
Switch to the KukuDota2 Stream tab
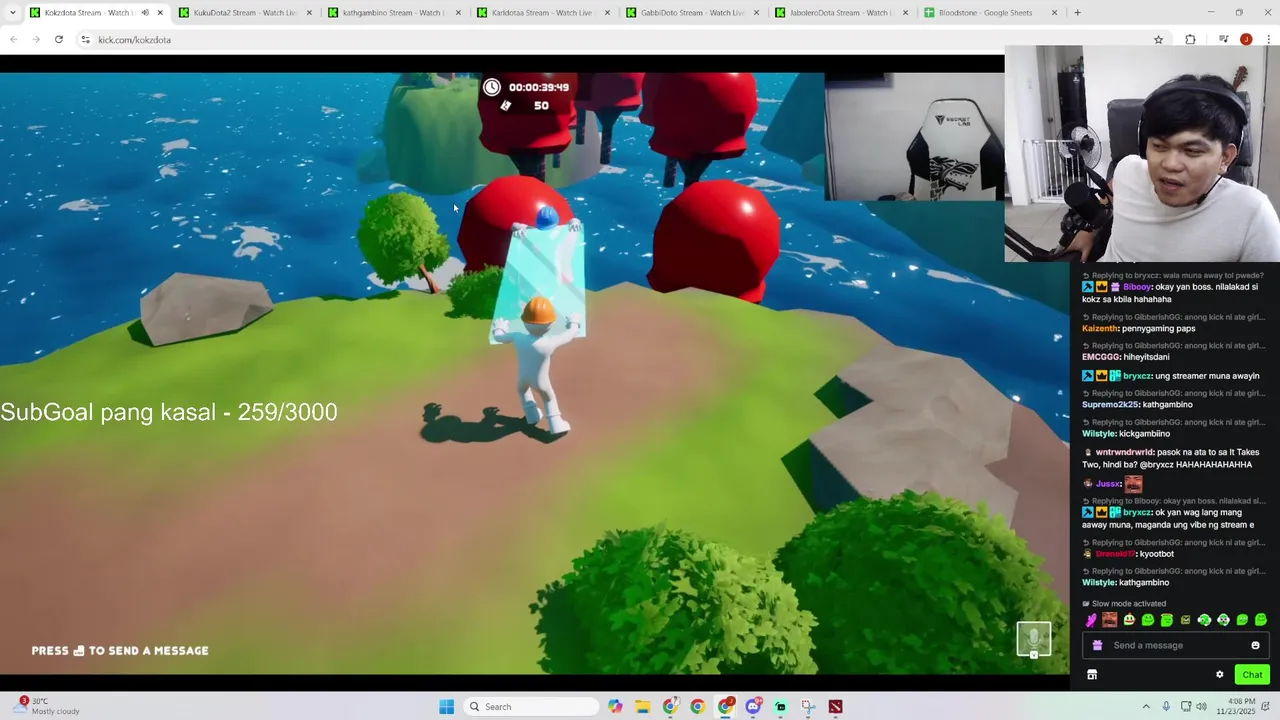245,13
